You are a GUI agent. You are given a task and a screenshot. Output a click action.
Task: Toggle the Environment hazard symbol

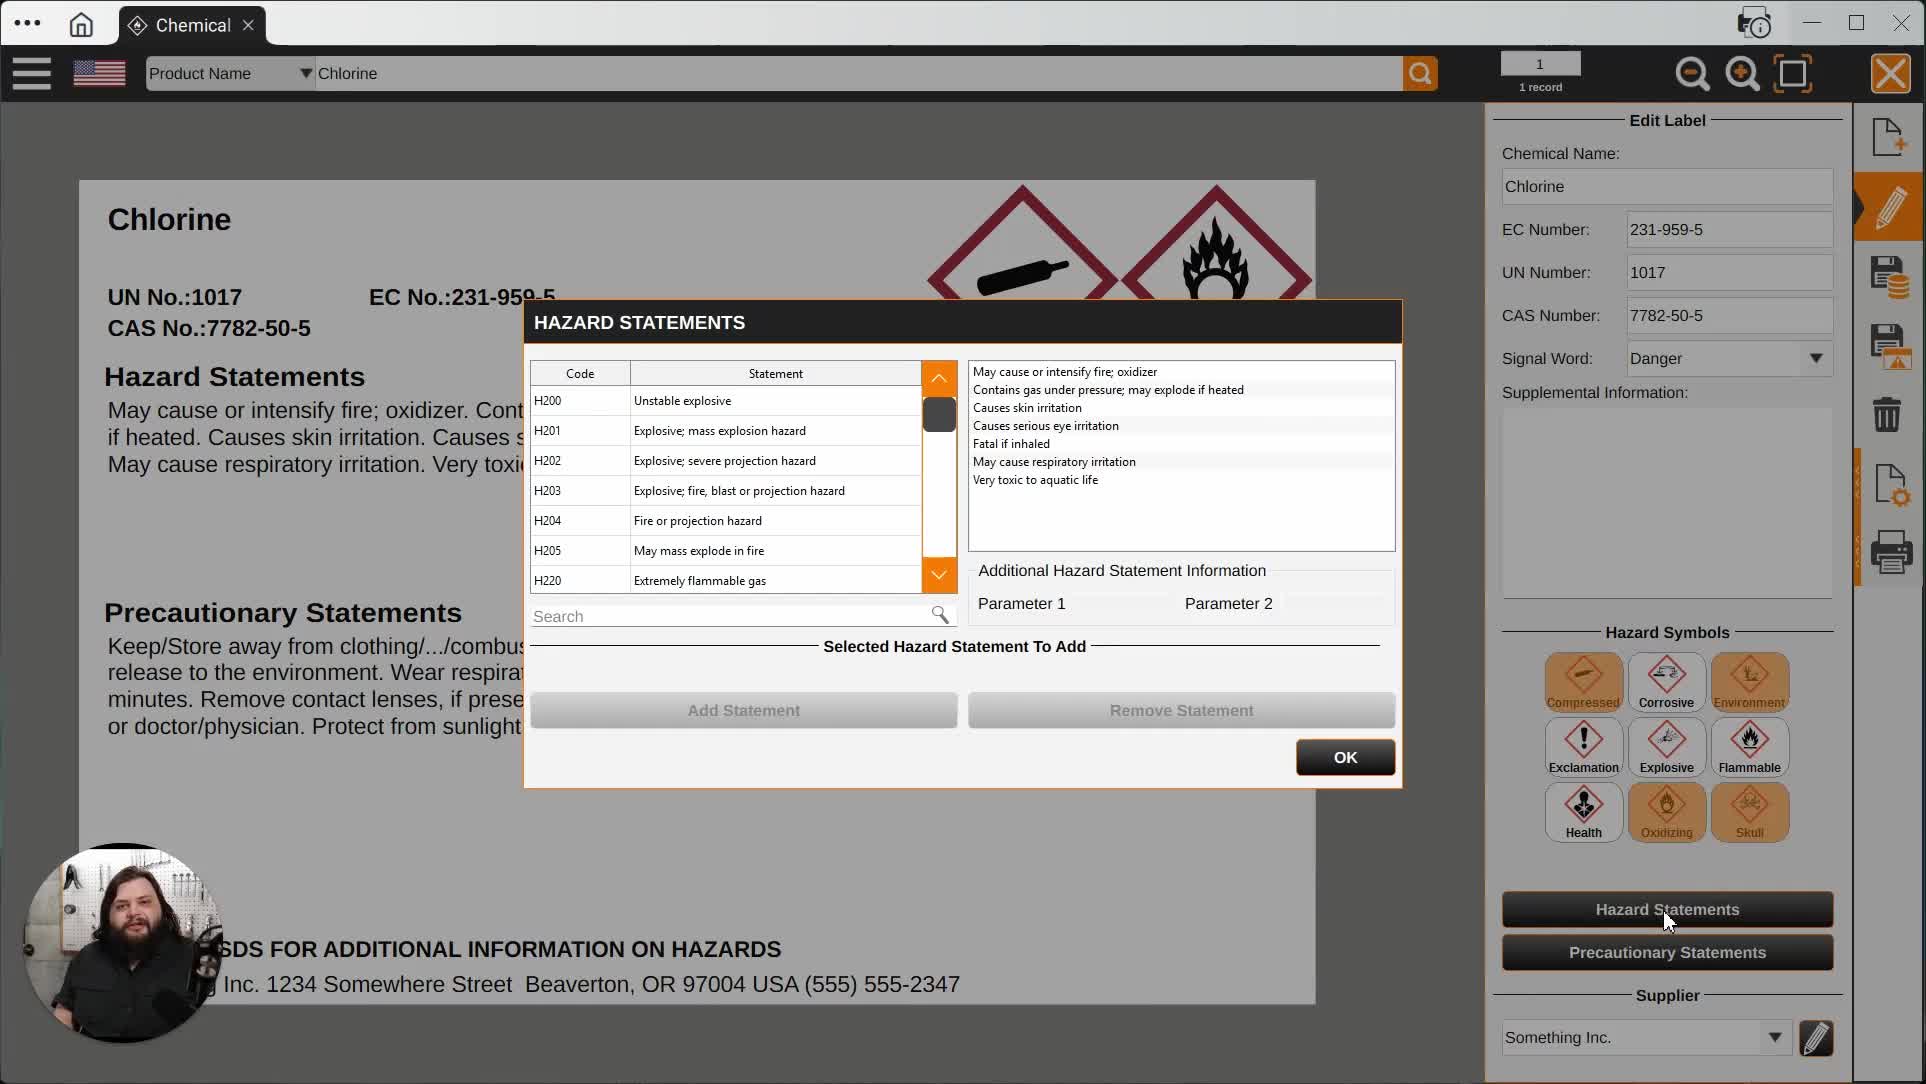(x=1749, y=682)
